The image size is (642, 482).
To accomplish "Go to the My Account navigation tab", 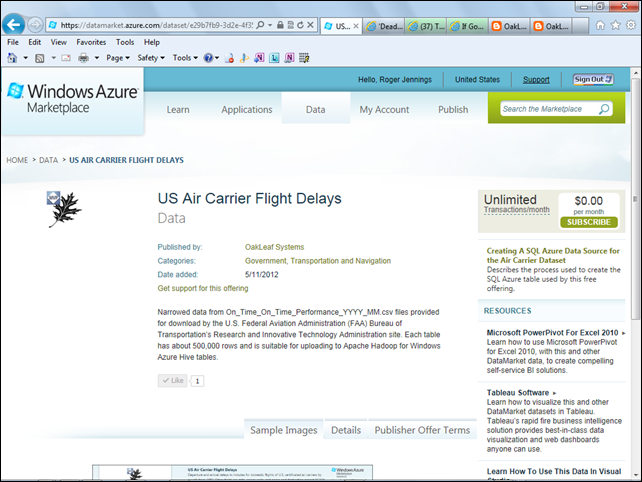I will (x=384, y=110).
